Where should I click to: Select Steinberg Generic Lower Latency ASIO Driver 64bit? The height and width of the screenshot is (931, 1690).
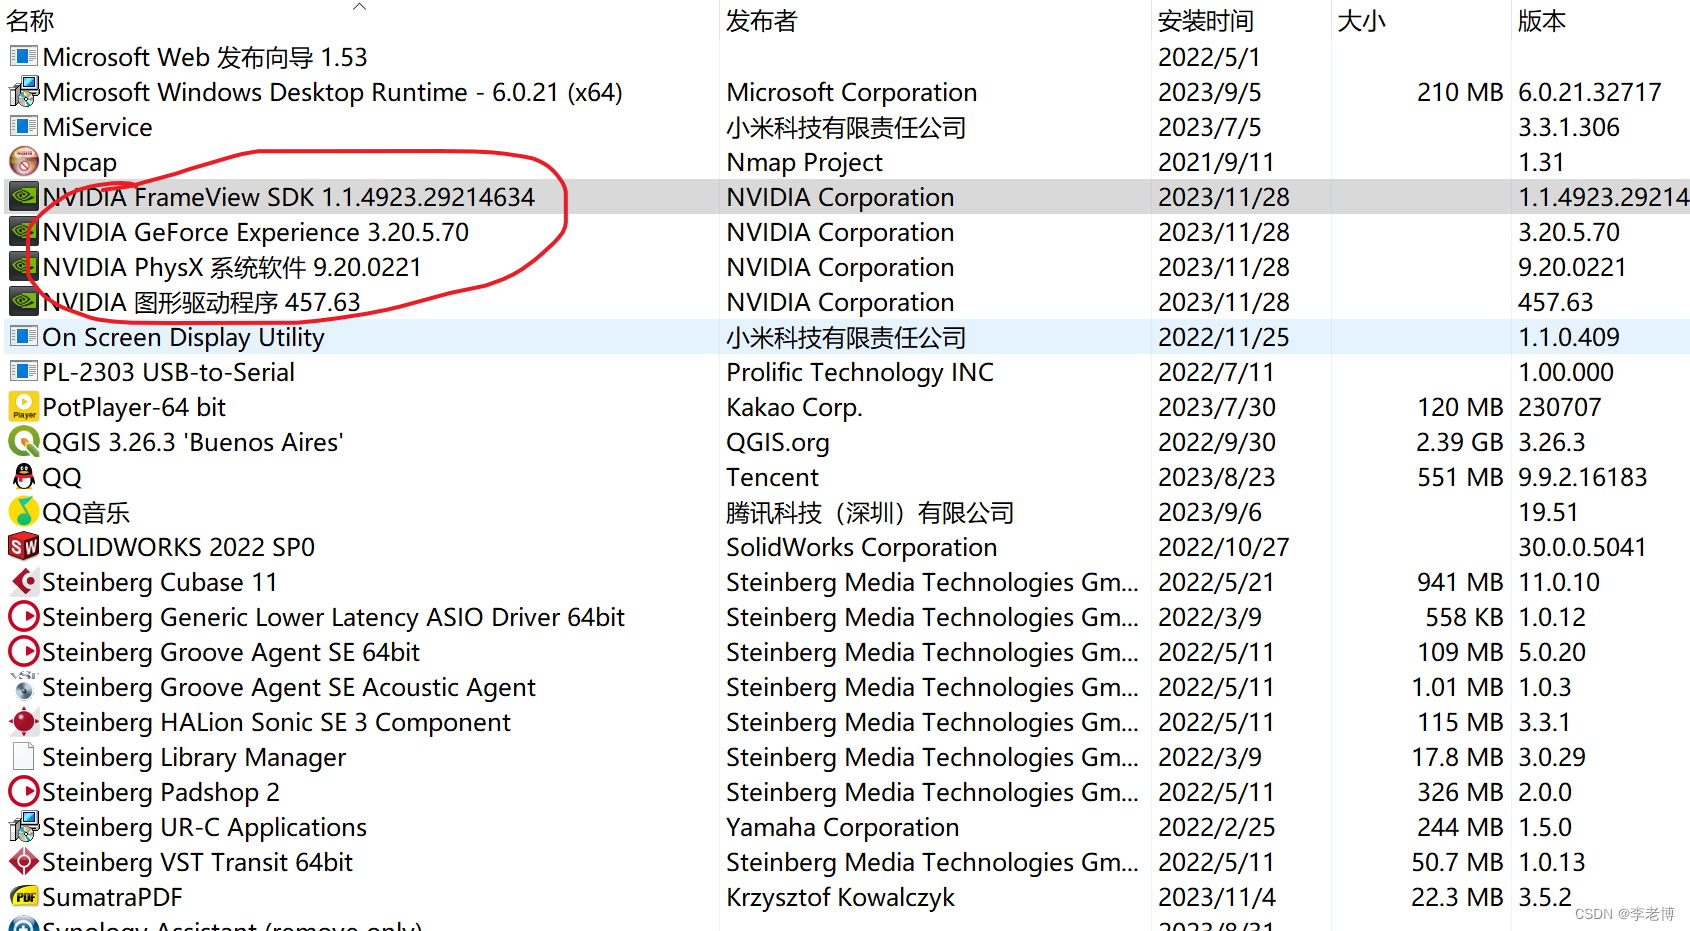(x=333, y=617)
